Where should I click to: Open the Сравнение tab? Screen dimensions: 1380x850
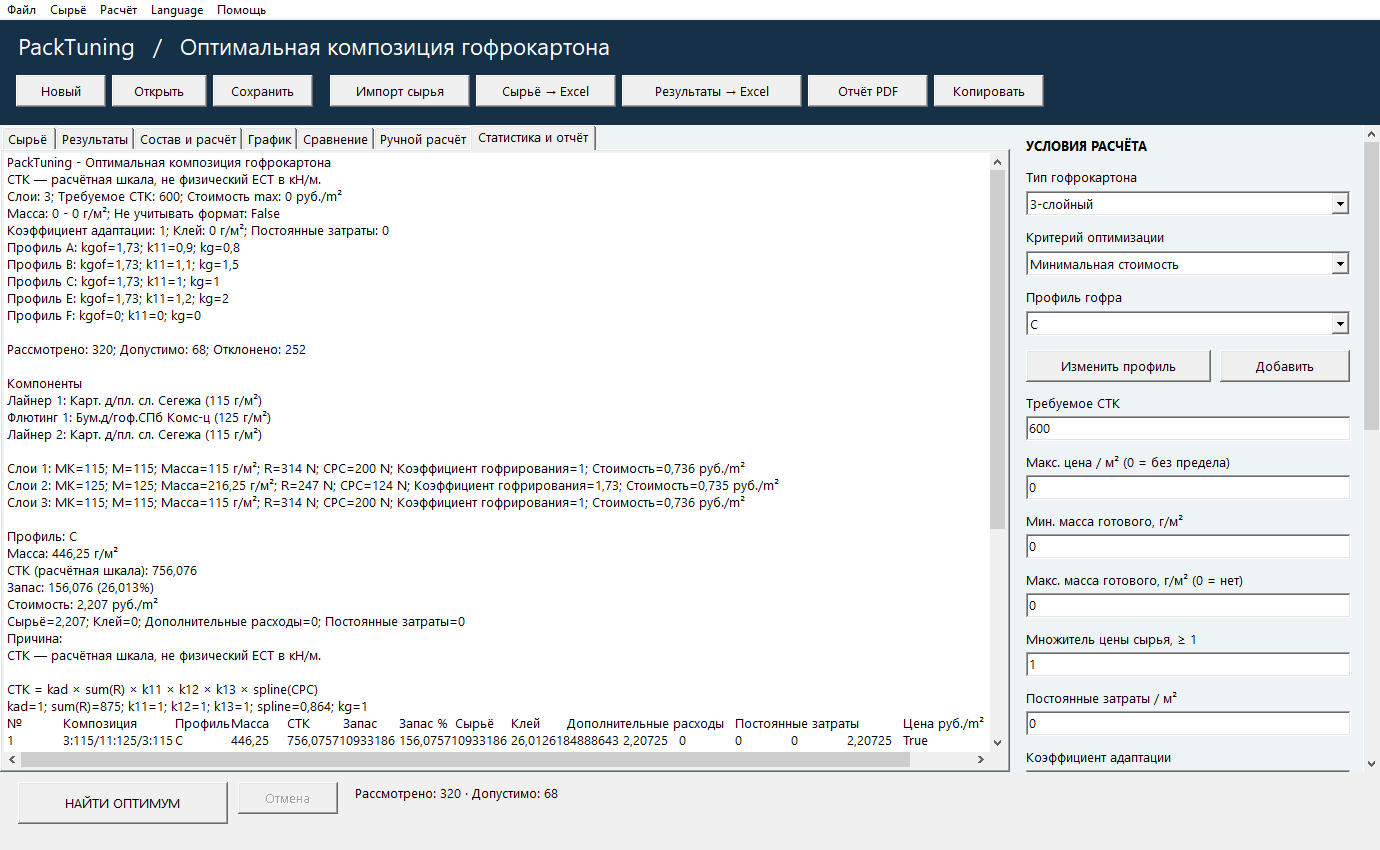336,140
